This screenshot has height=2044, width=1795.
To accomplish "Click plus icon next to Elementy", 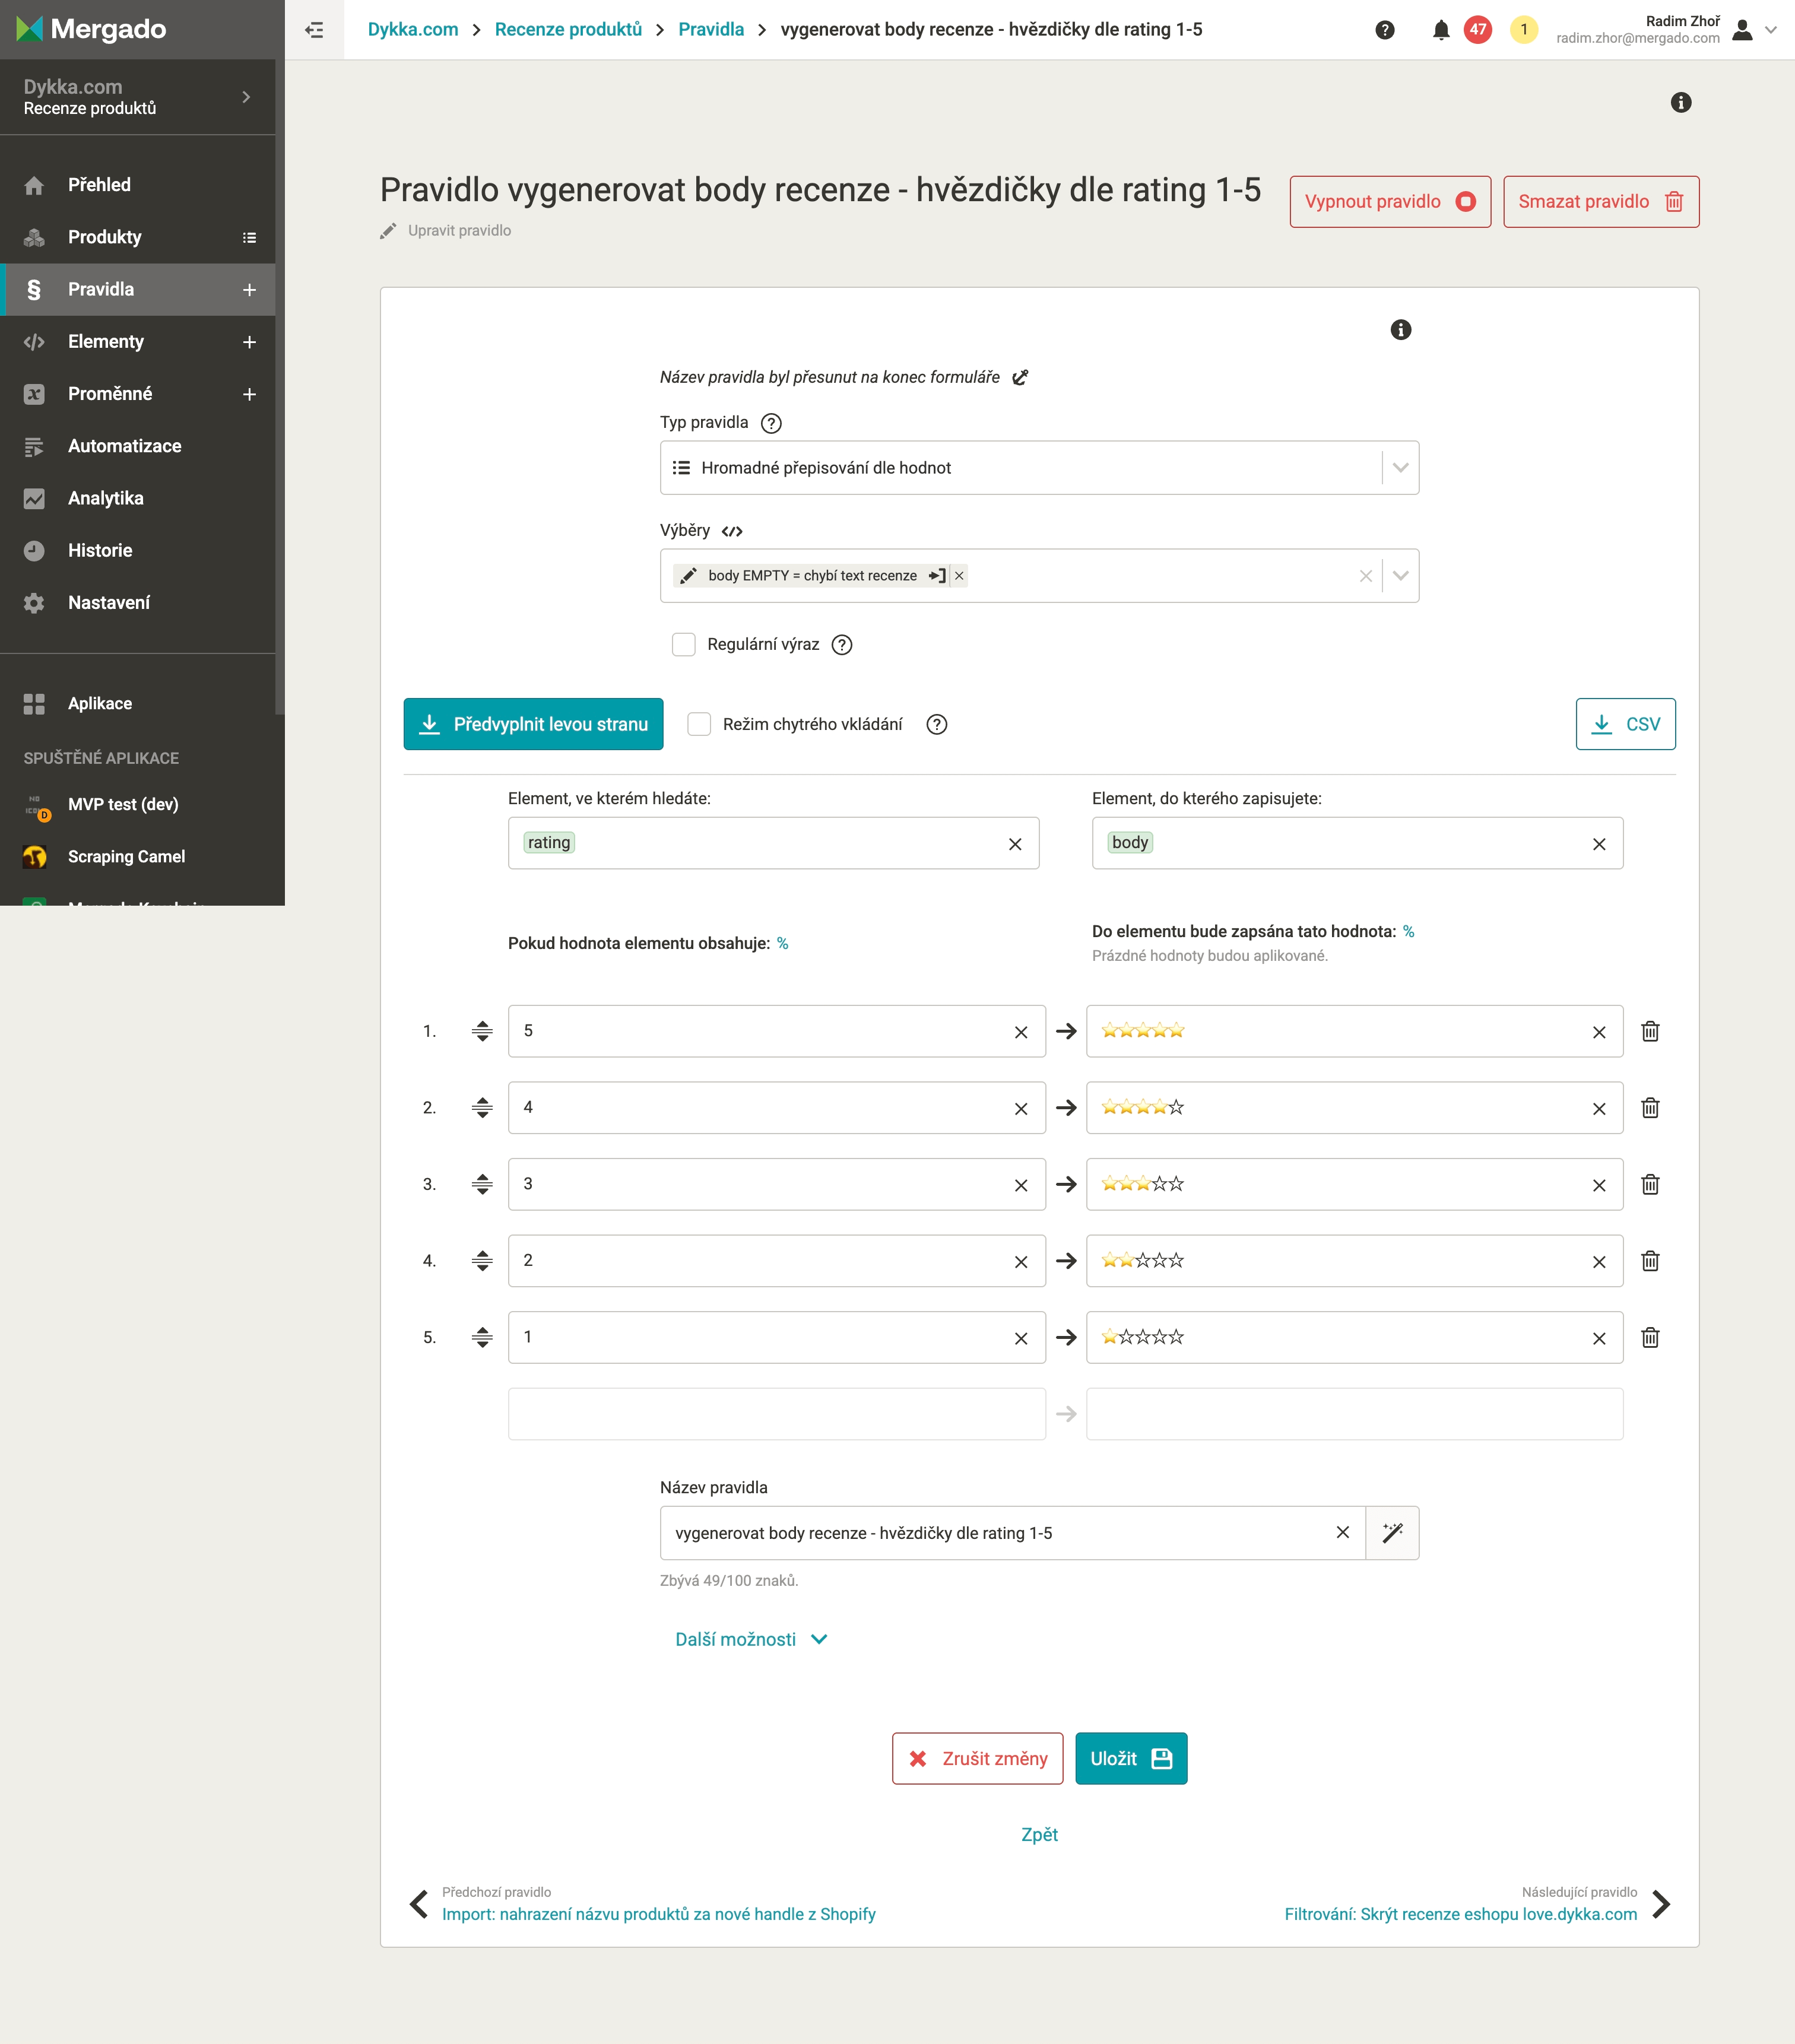I will coord(249,342).
